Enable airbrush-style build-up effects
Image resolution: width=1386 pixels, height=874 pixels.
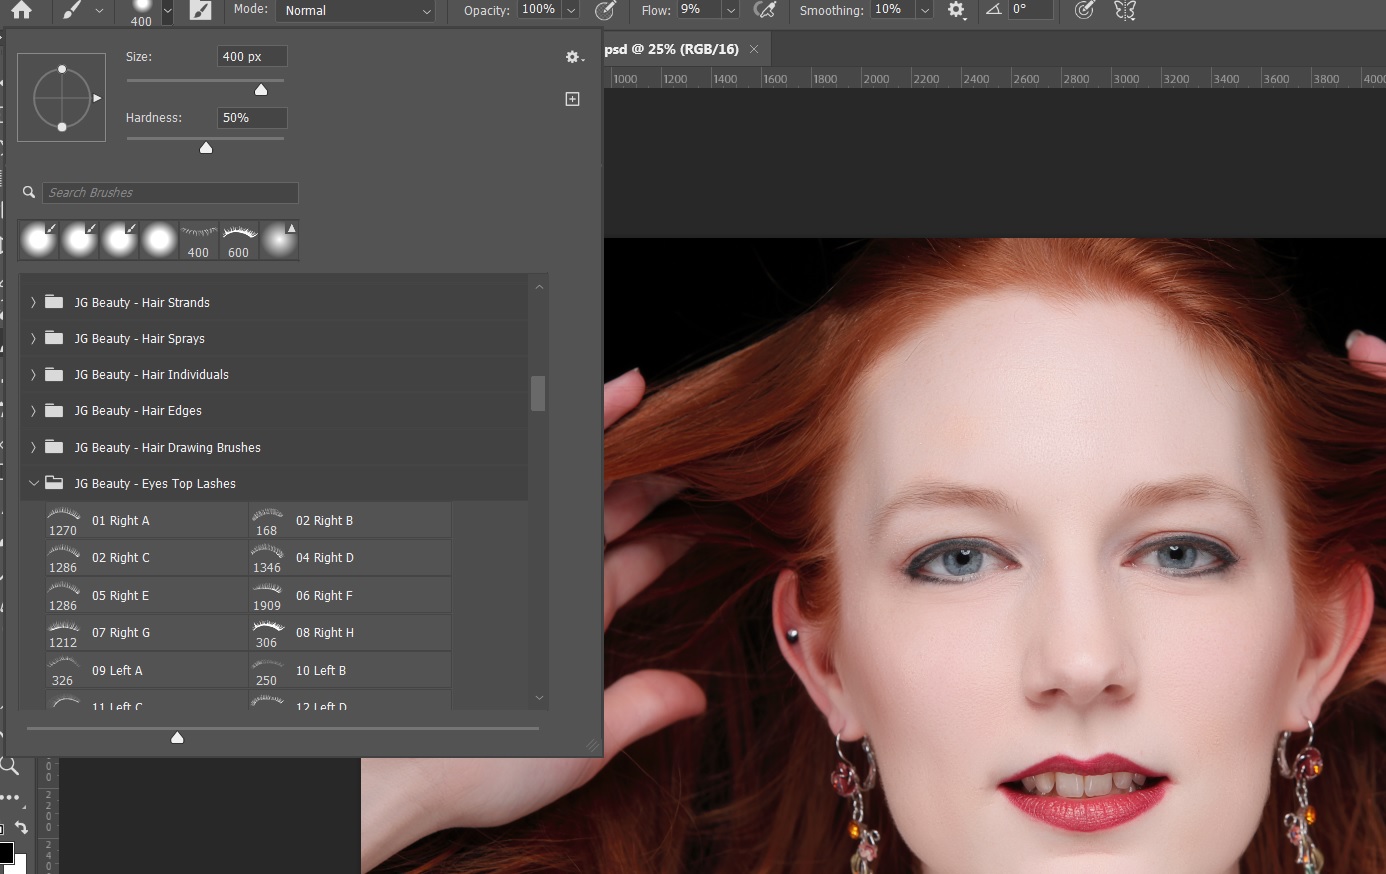(765, 10)
